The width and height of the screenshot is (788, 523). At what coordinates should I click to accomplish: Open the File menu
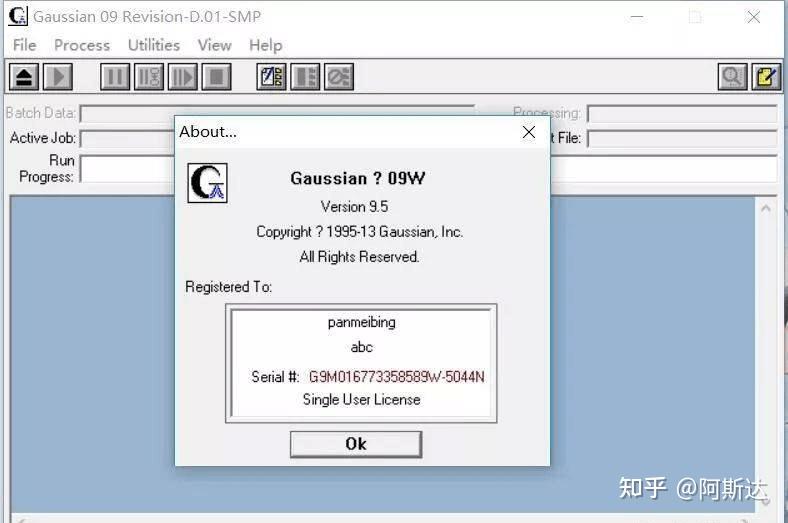tap(24, 45)
